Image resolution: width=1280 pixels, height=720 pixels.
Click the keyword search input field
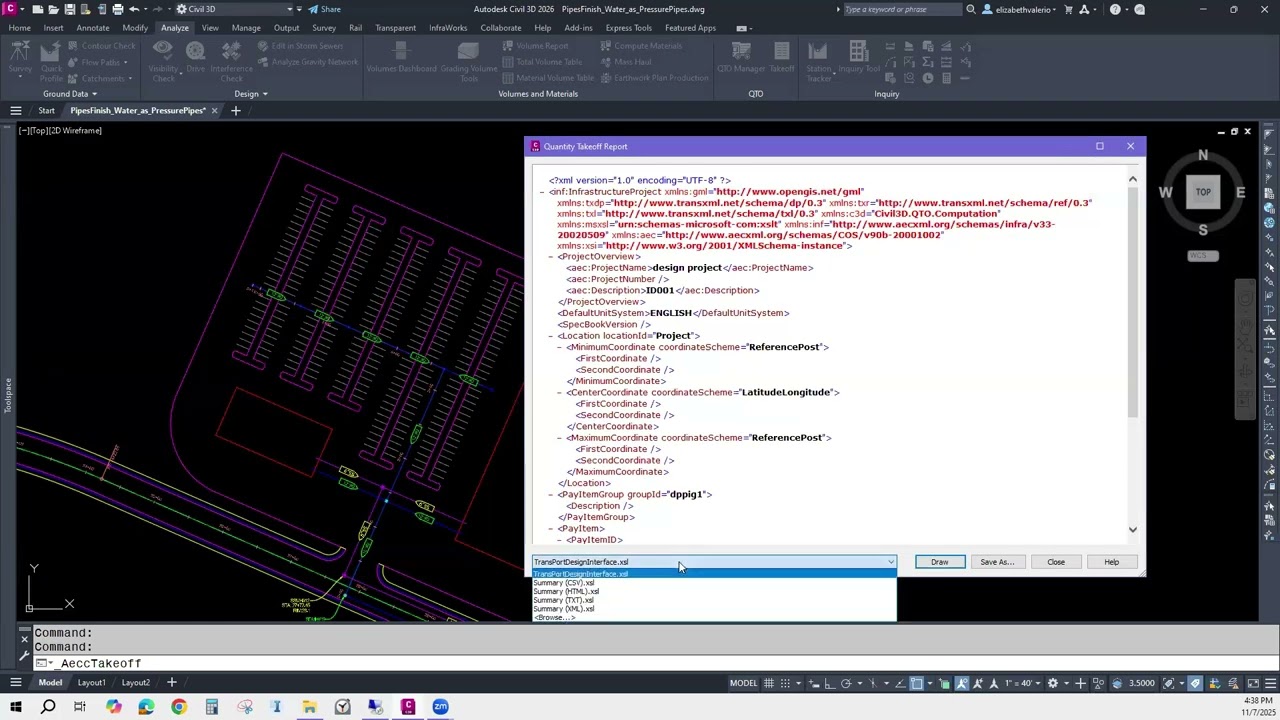902,9
